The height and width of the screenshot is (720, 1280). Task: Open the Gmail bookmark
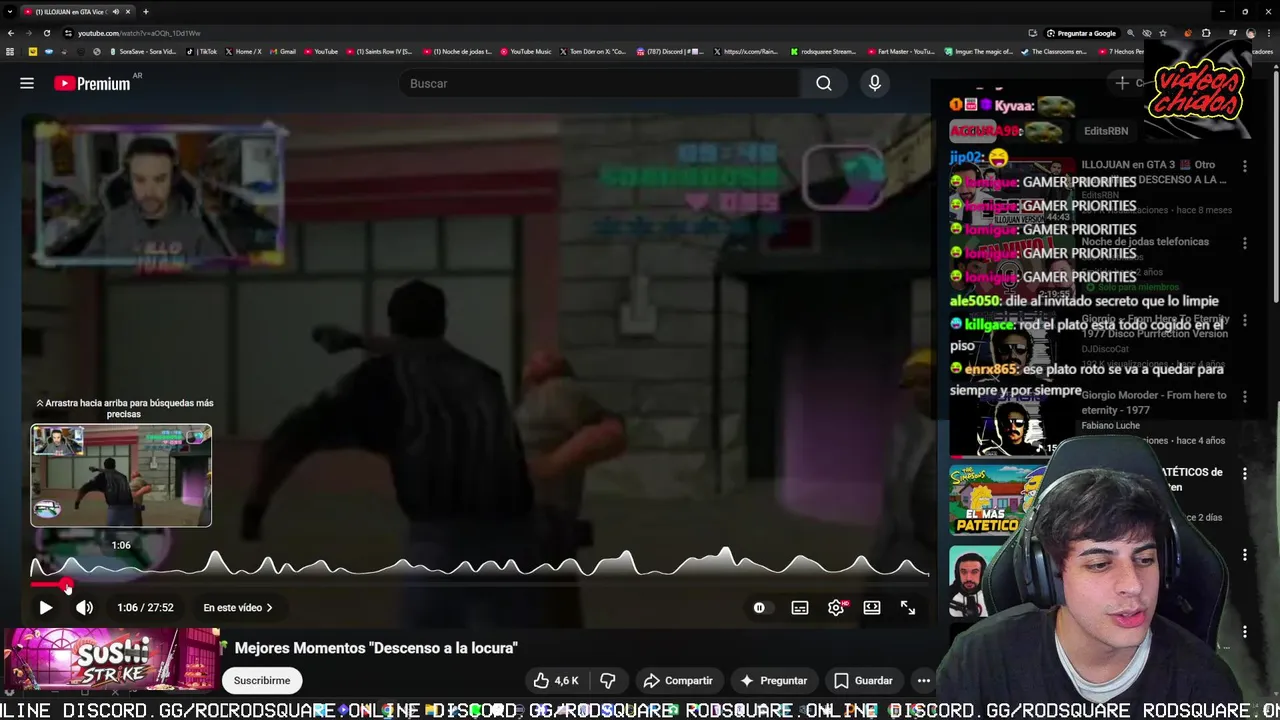tap(283, 51)
